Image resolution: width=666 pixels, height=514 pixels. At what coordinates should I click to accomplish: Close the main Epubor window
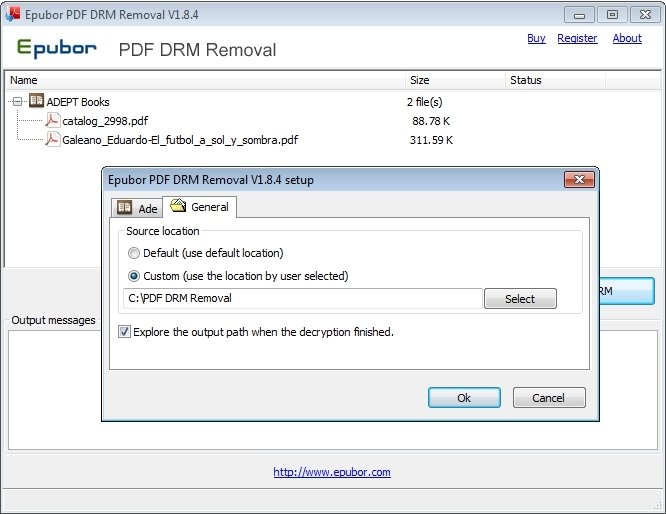[x=645, y=15]
